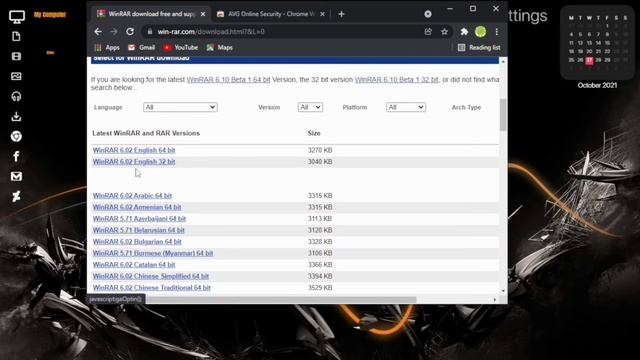The width and height of the screenshot is (640, 360).
Task: Expand the Platform dropdown
Action: click(406, 107)
